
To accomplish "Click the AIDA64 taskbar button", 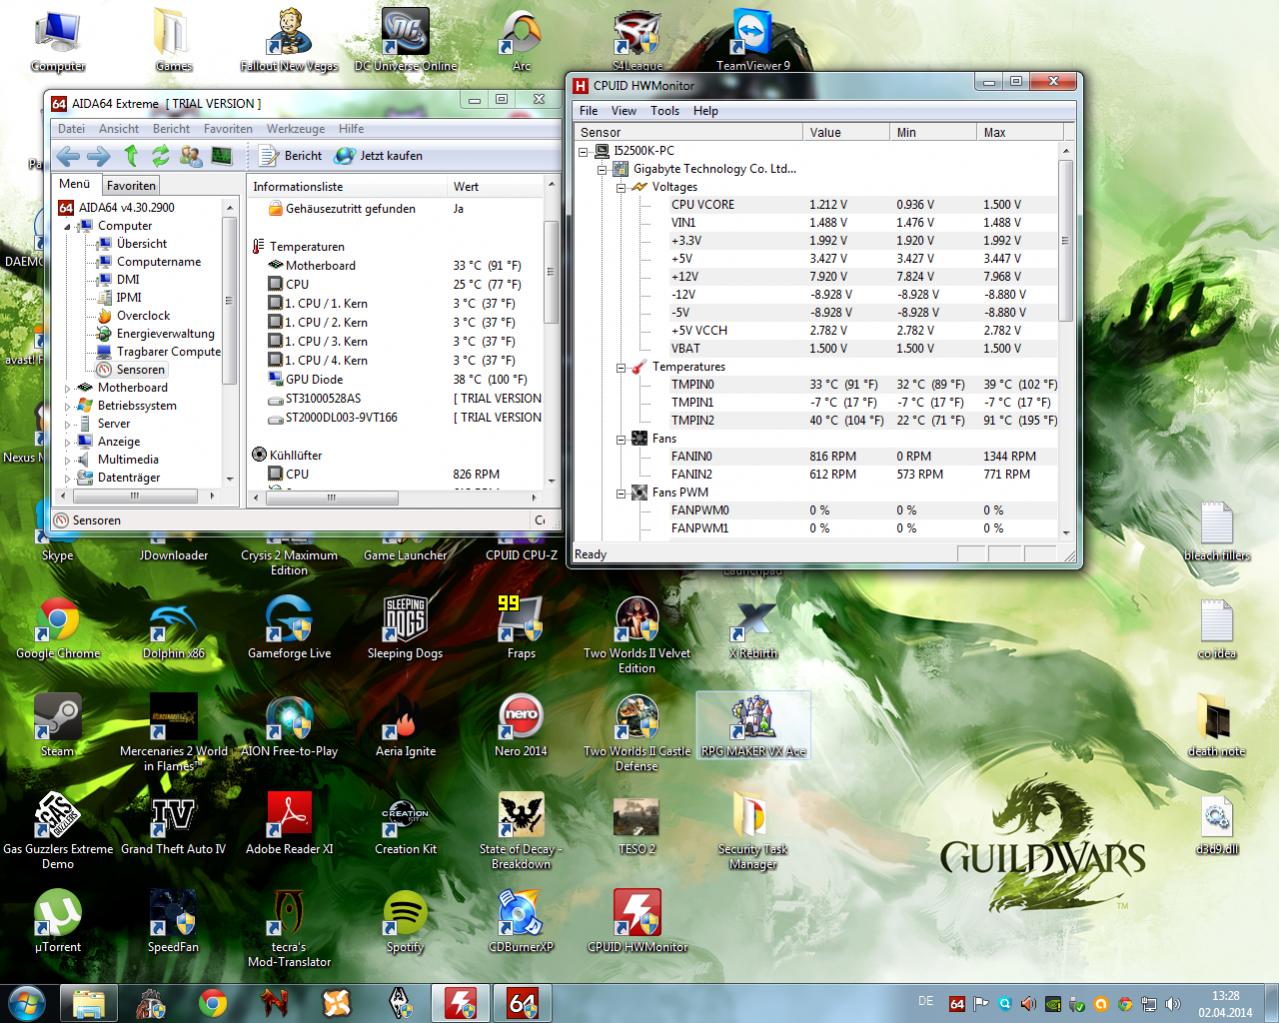I will tap(523, 1002).
